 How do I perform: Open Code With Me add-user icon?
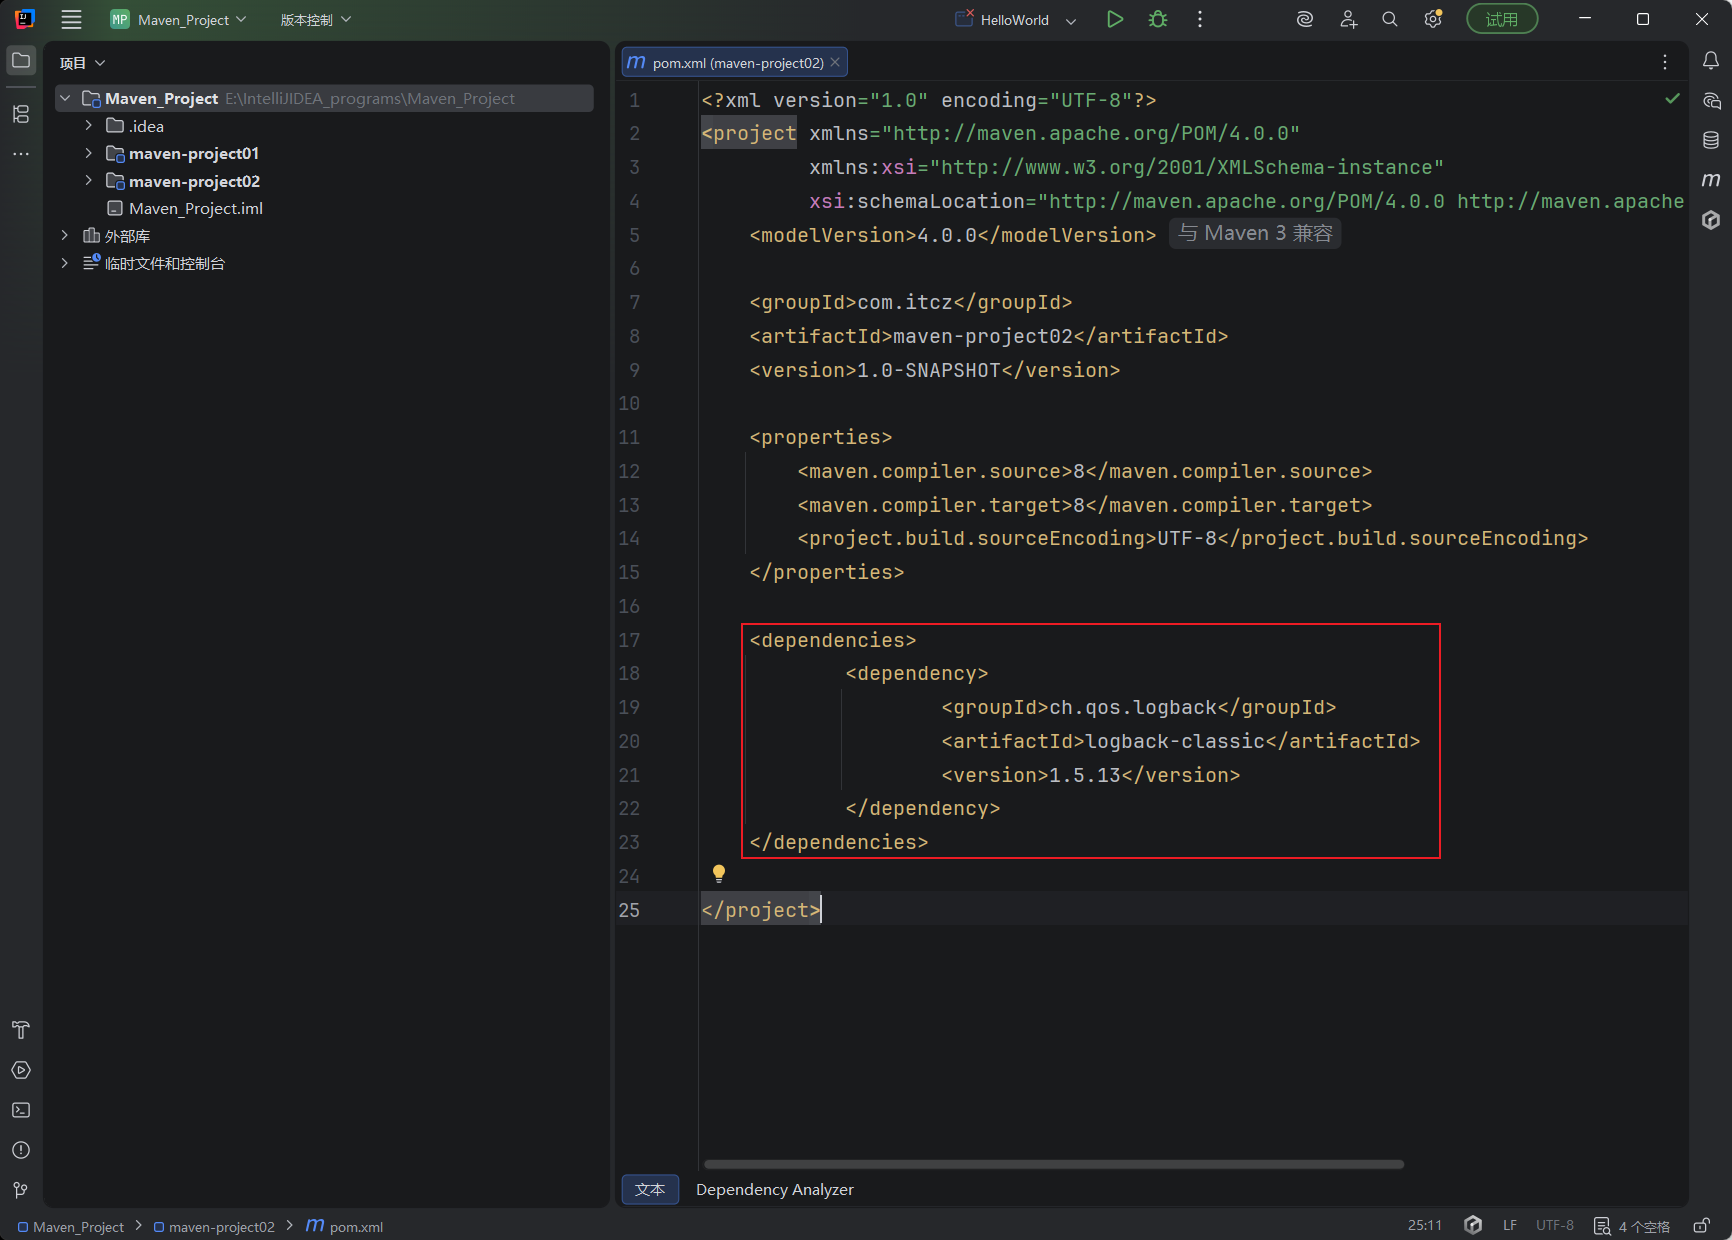tap(1348, 19)
